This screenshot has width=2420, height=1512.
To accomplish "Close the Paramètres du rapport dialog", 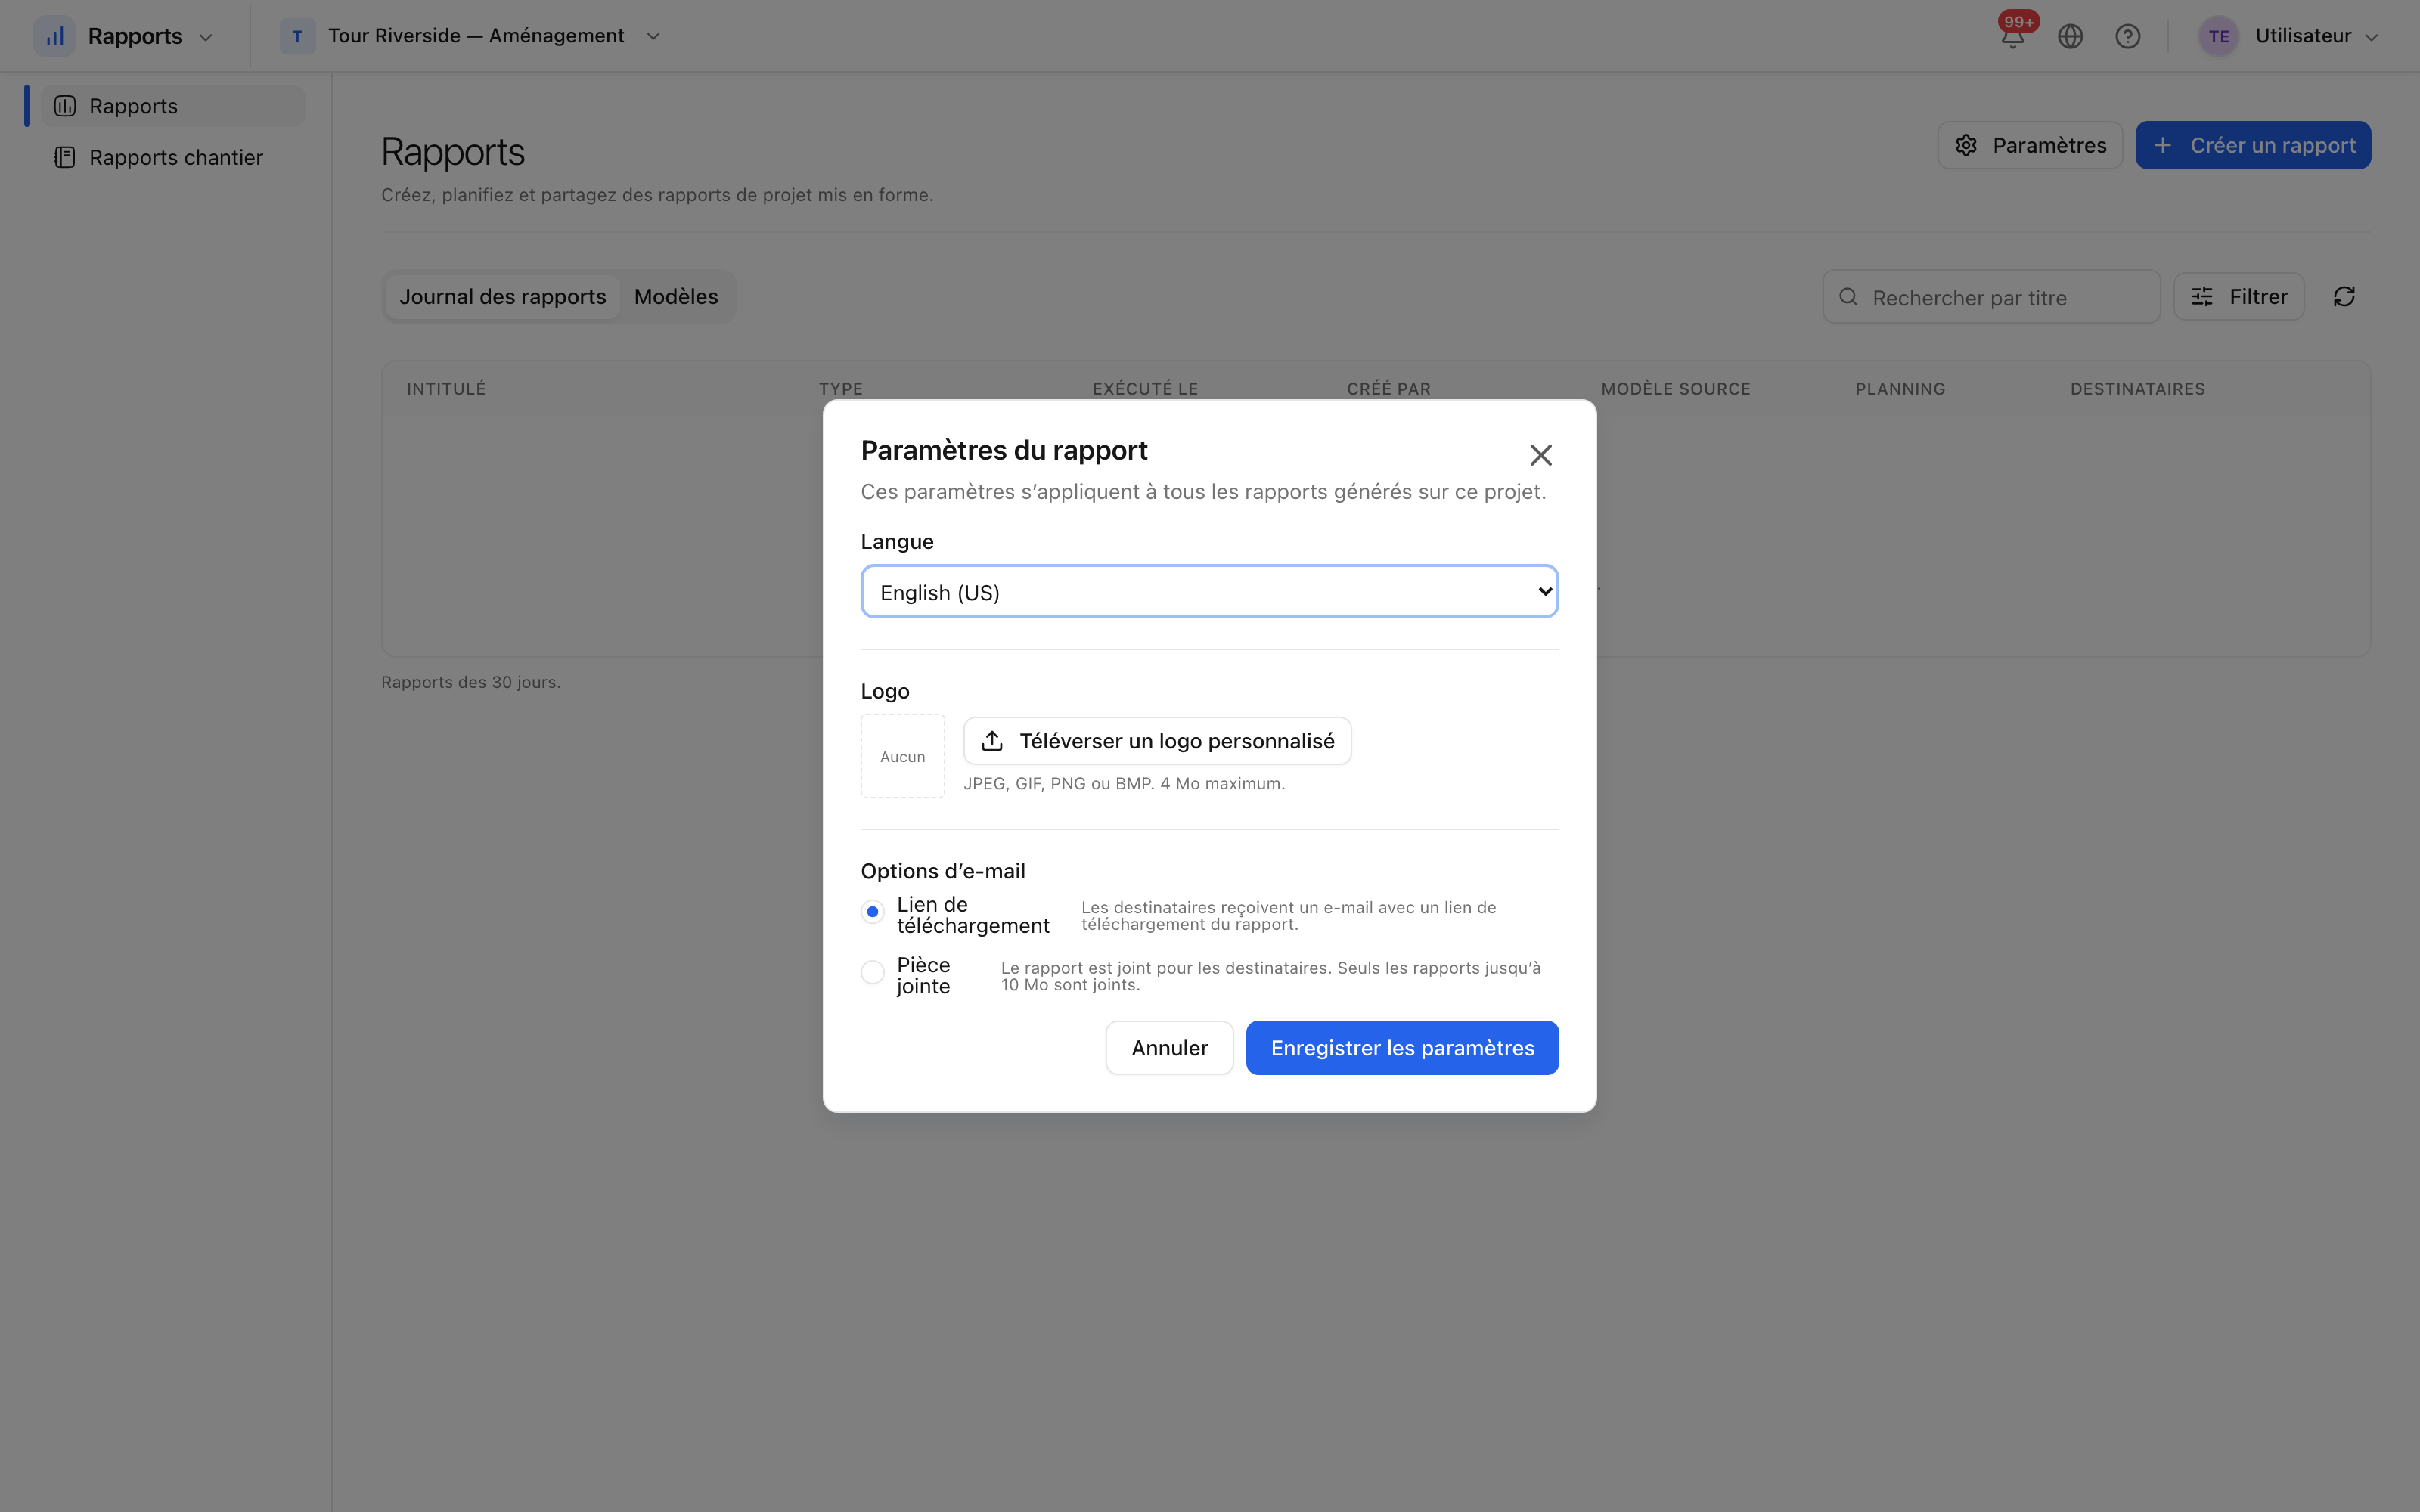I will click(x=1540, y=455).
